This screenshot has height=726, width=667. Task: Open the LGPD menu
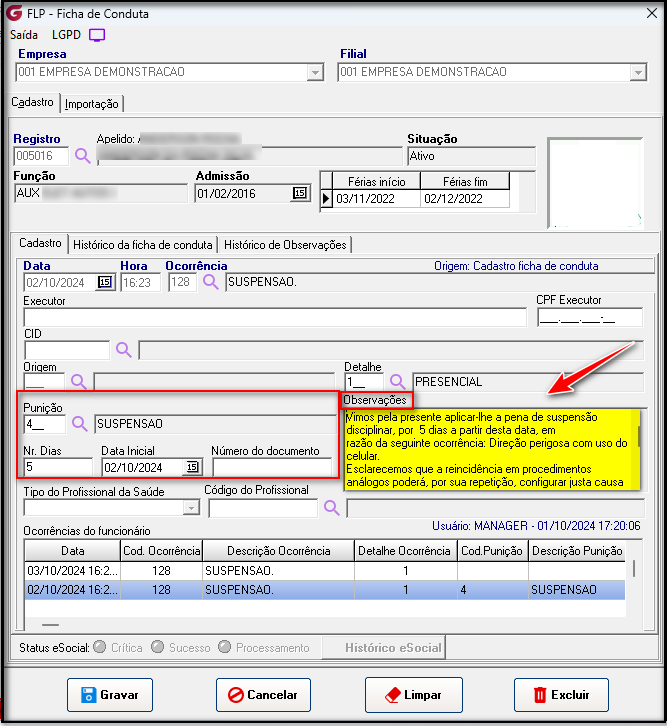pos(66,35)
